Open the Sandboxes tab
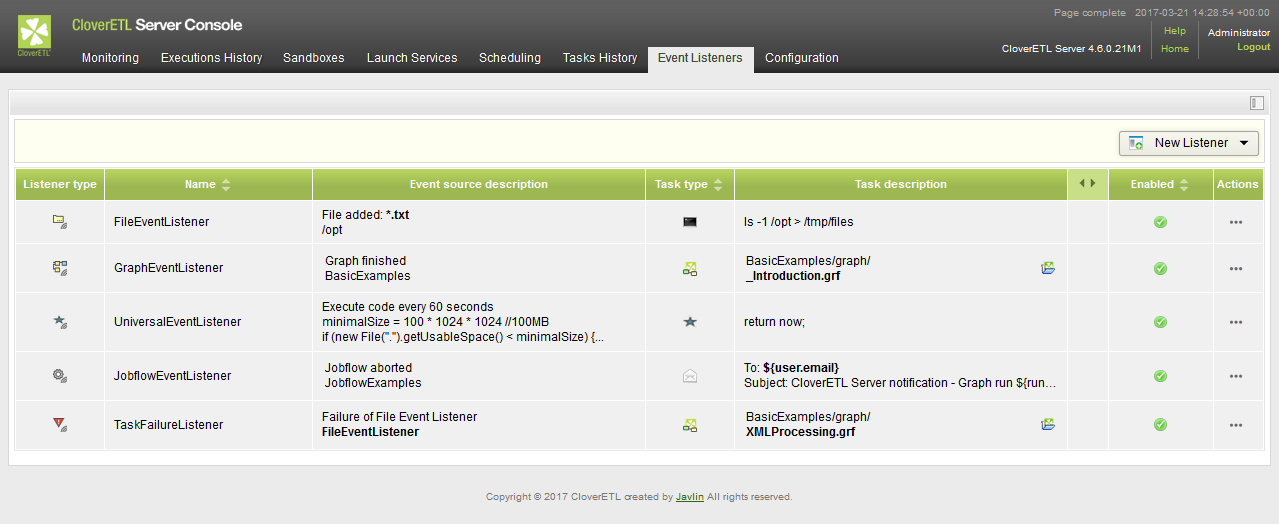The height and width of the screenshot is (524, 1279). 313,58
